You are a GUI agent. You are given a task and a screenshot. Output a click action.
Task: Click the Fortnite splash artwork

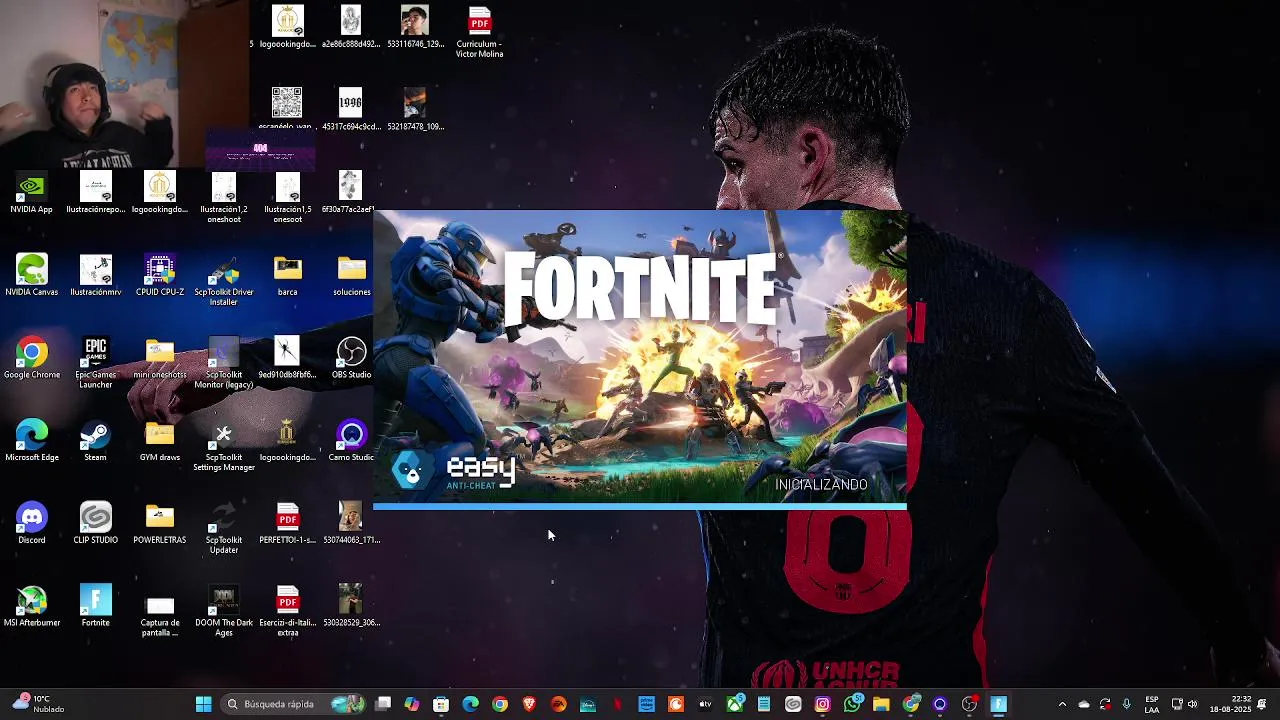point(640,356)
